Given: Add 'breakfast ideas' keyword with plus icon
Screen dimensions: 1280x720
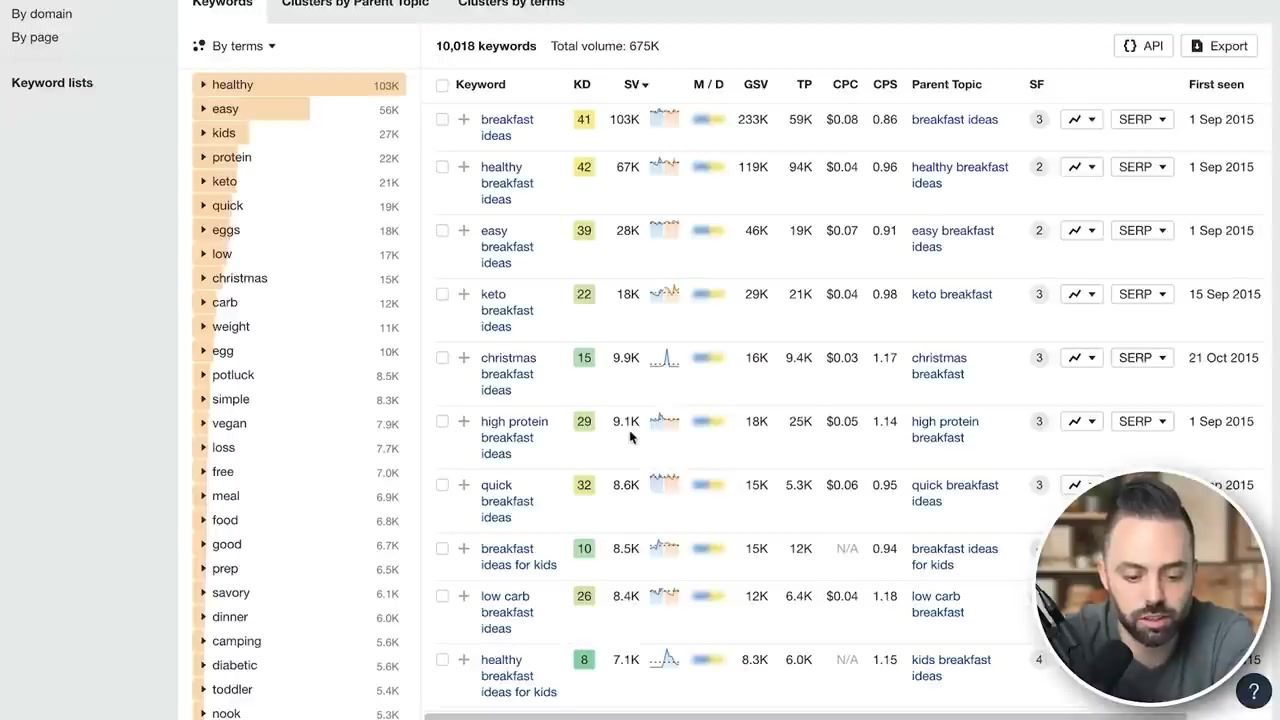Looking at the screenshot, I should [x=464, y=119].
